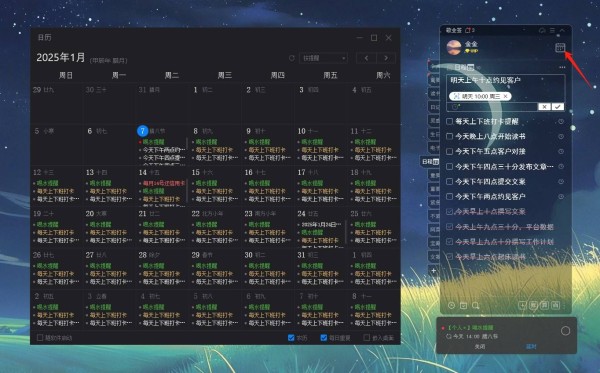This screenshot has width=600, height=373.
Task: Click the calendar refresh icon
Action: (x=292, y=58)
